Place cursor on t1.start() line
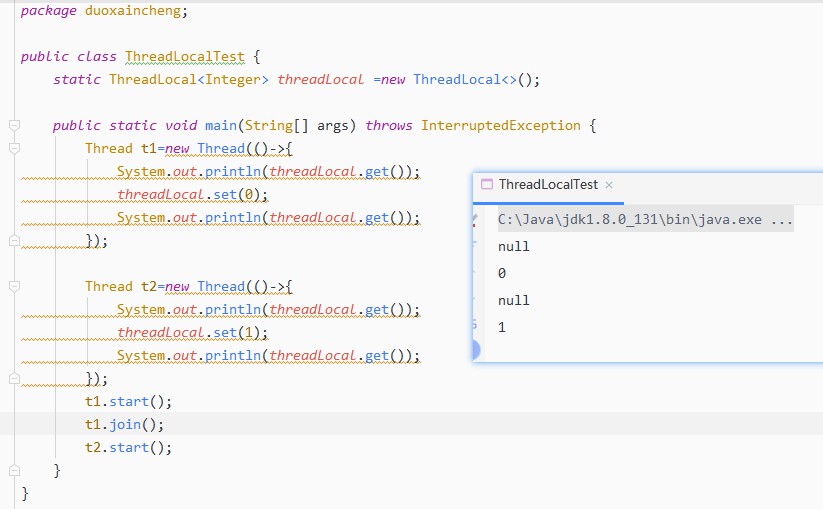 [x=129, y=401]
